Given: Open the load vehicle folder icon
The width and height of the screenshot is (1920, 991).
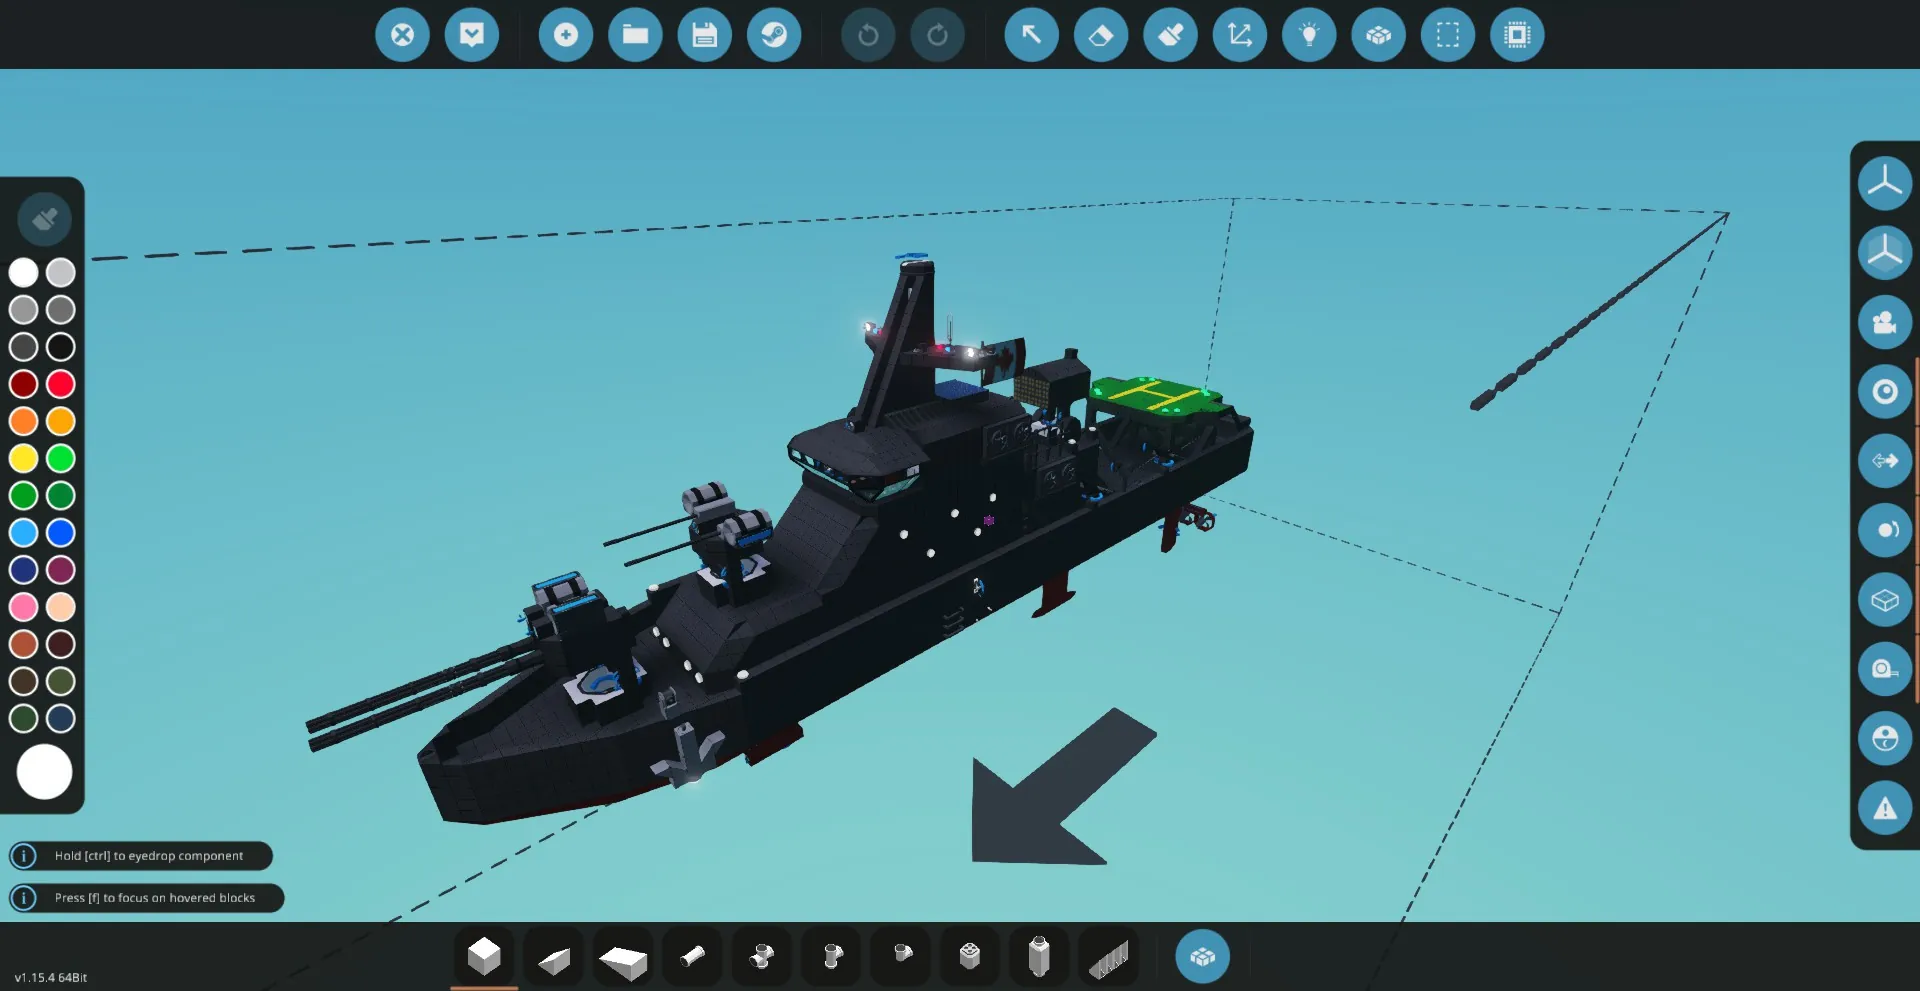Looking at the screenshot, I should pyautogui.click(x=635, y=35).
